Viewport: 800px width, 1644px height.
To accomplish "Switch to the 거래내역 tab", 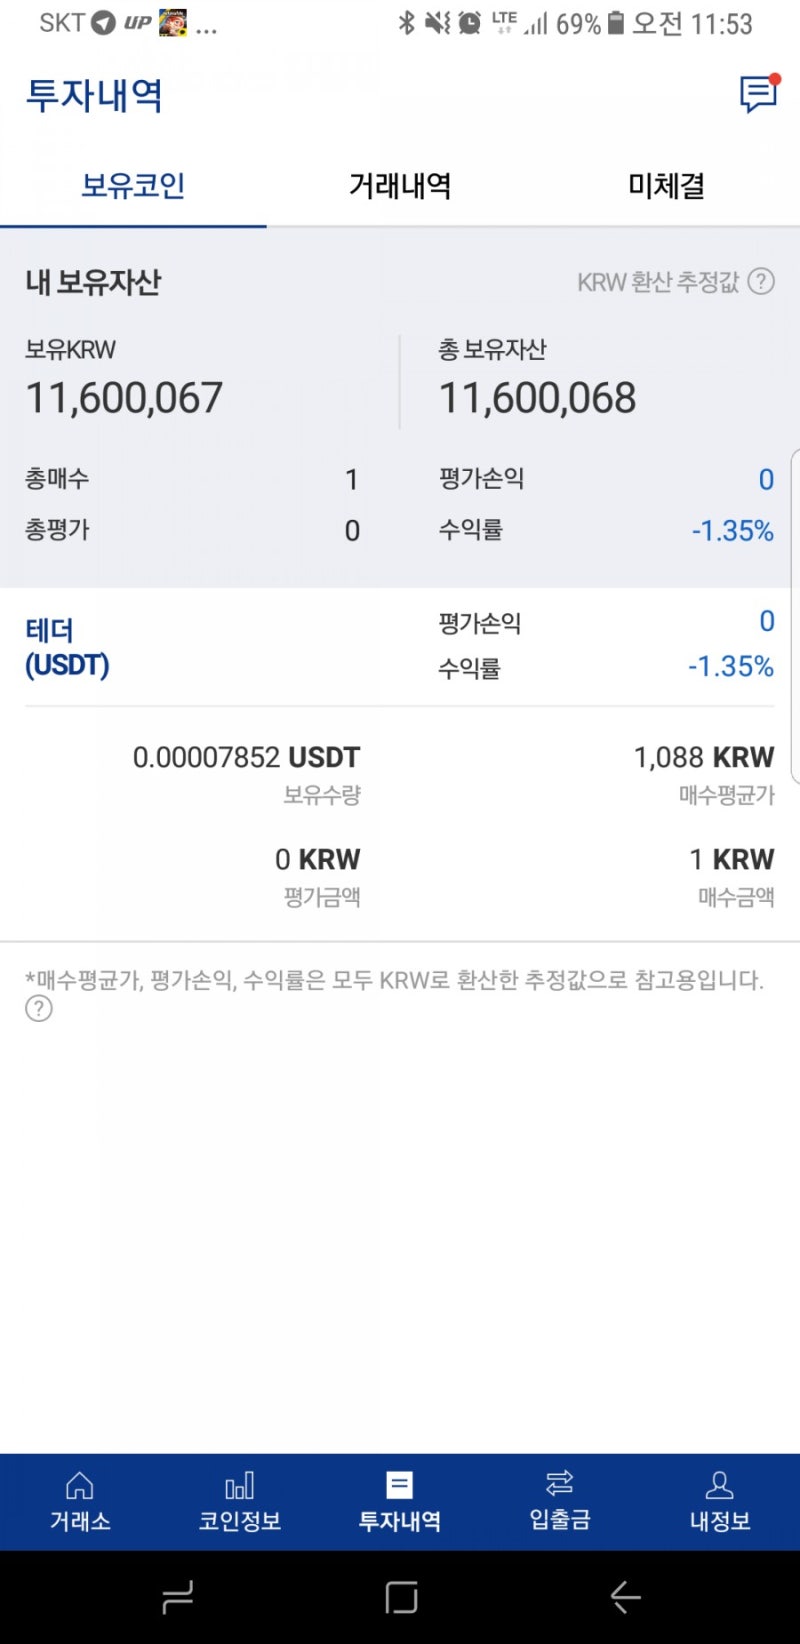I will (x=400, y=186).
